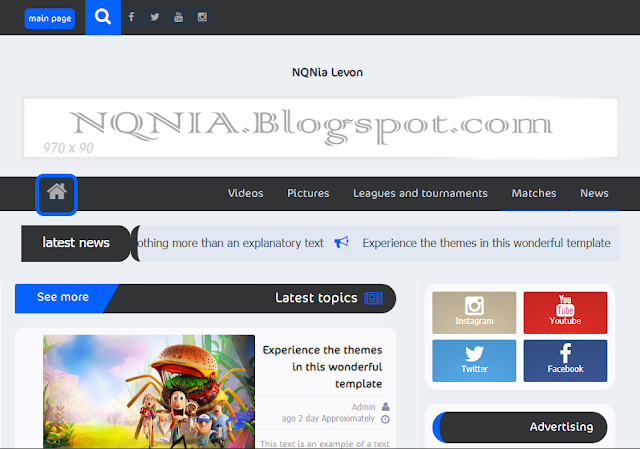Image resolution: width=640 pixels, height=449 pixels.
Task: Click the megaphone icon in news ticker
Action: (x=342, y=242)
